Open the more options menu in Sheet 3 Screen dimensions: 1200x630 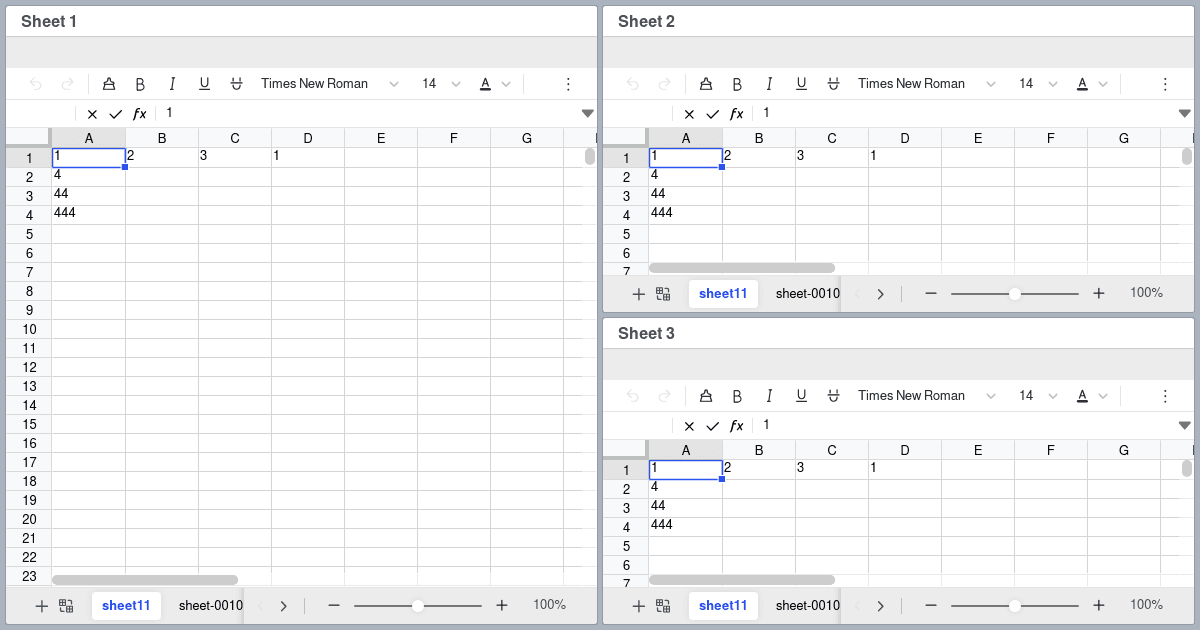[1164, 395]
